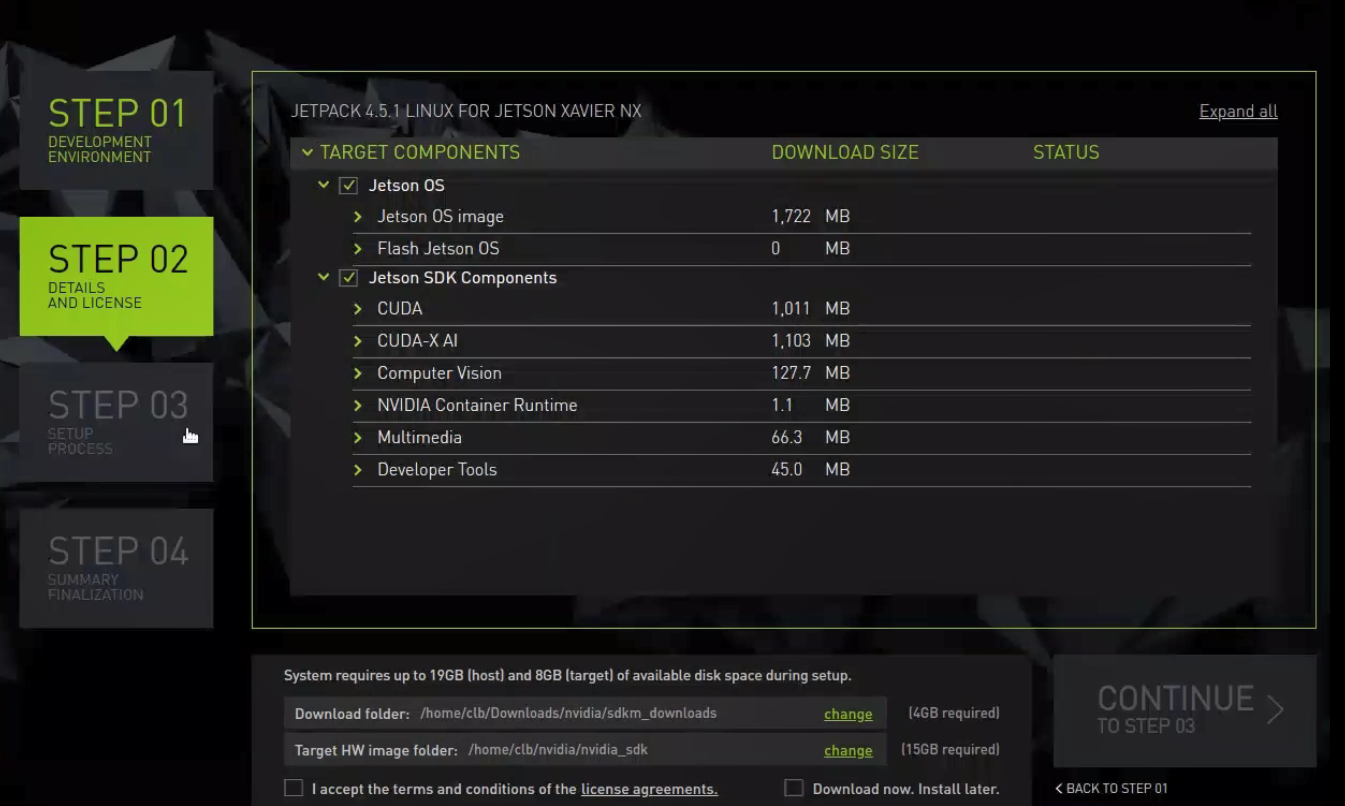1345x806 pixels.
Task: Collapse the Jetson SDK Components group chevron
Action: 323,277
